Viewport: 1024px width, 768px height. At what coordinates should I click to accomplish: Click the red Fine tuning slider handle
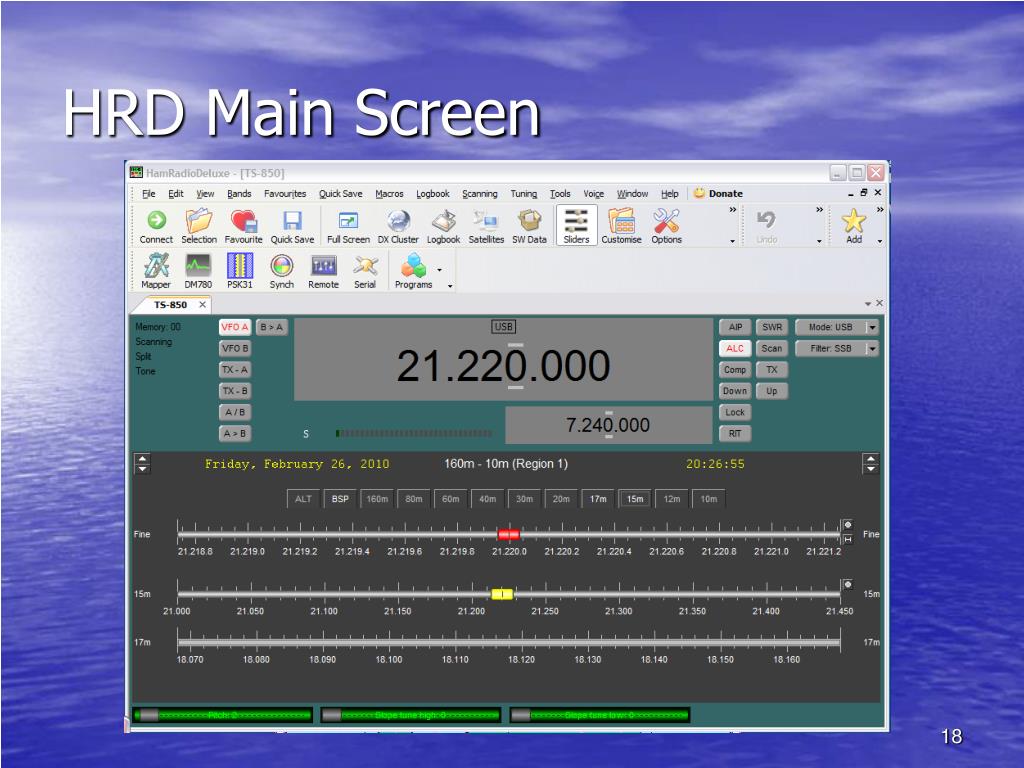(x=509, y=535)
